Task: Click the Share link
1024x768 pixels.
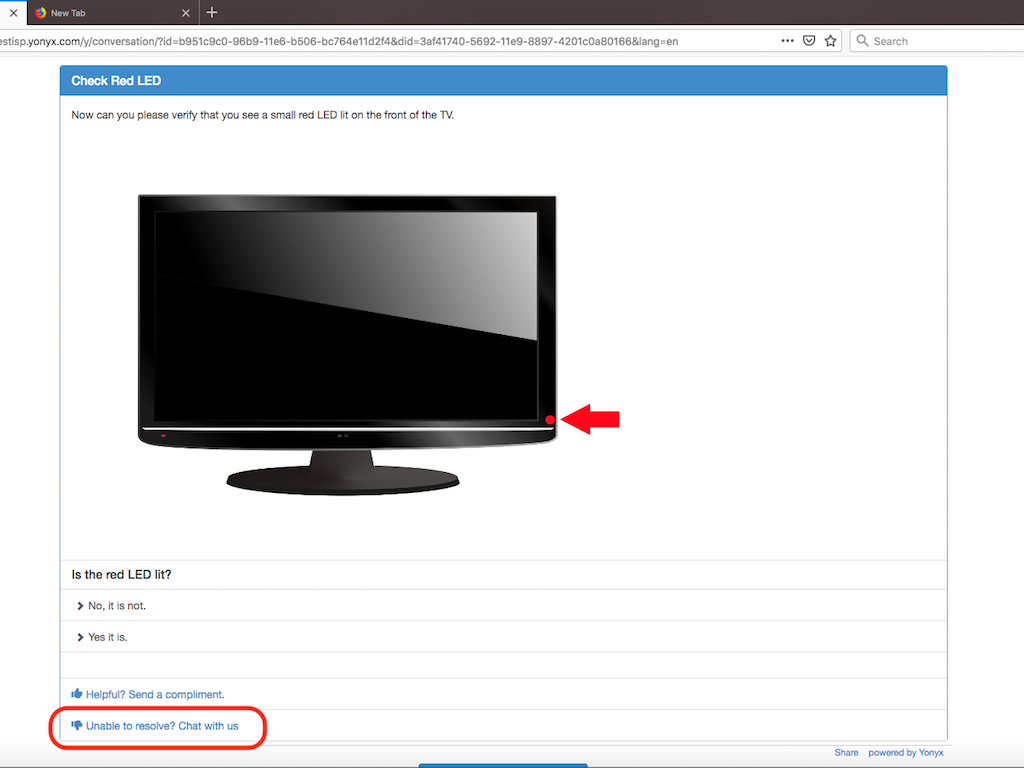Action: tap(846, 752)
